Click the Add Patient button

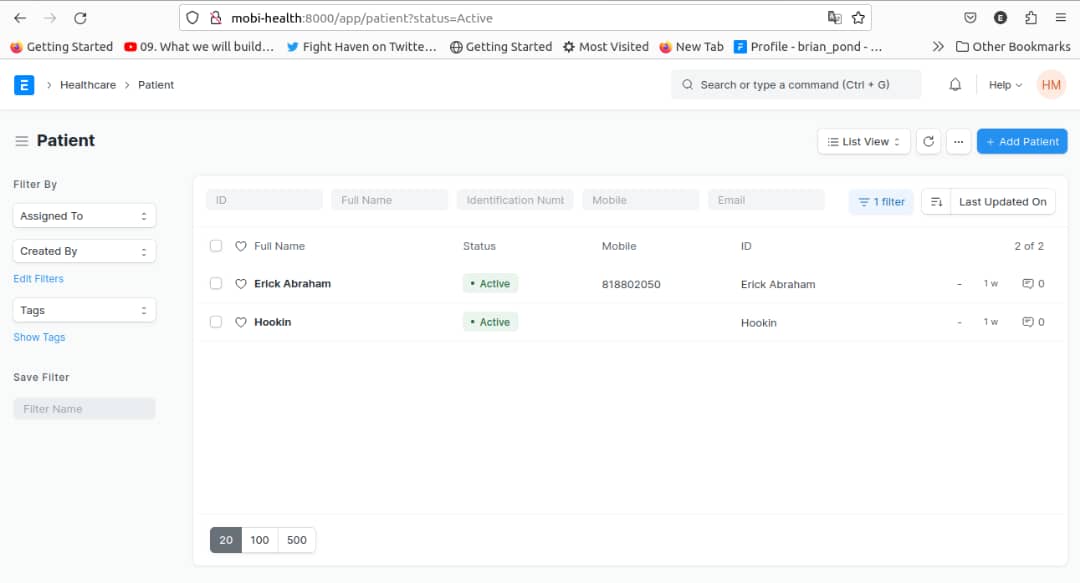pos(1022,141)
